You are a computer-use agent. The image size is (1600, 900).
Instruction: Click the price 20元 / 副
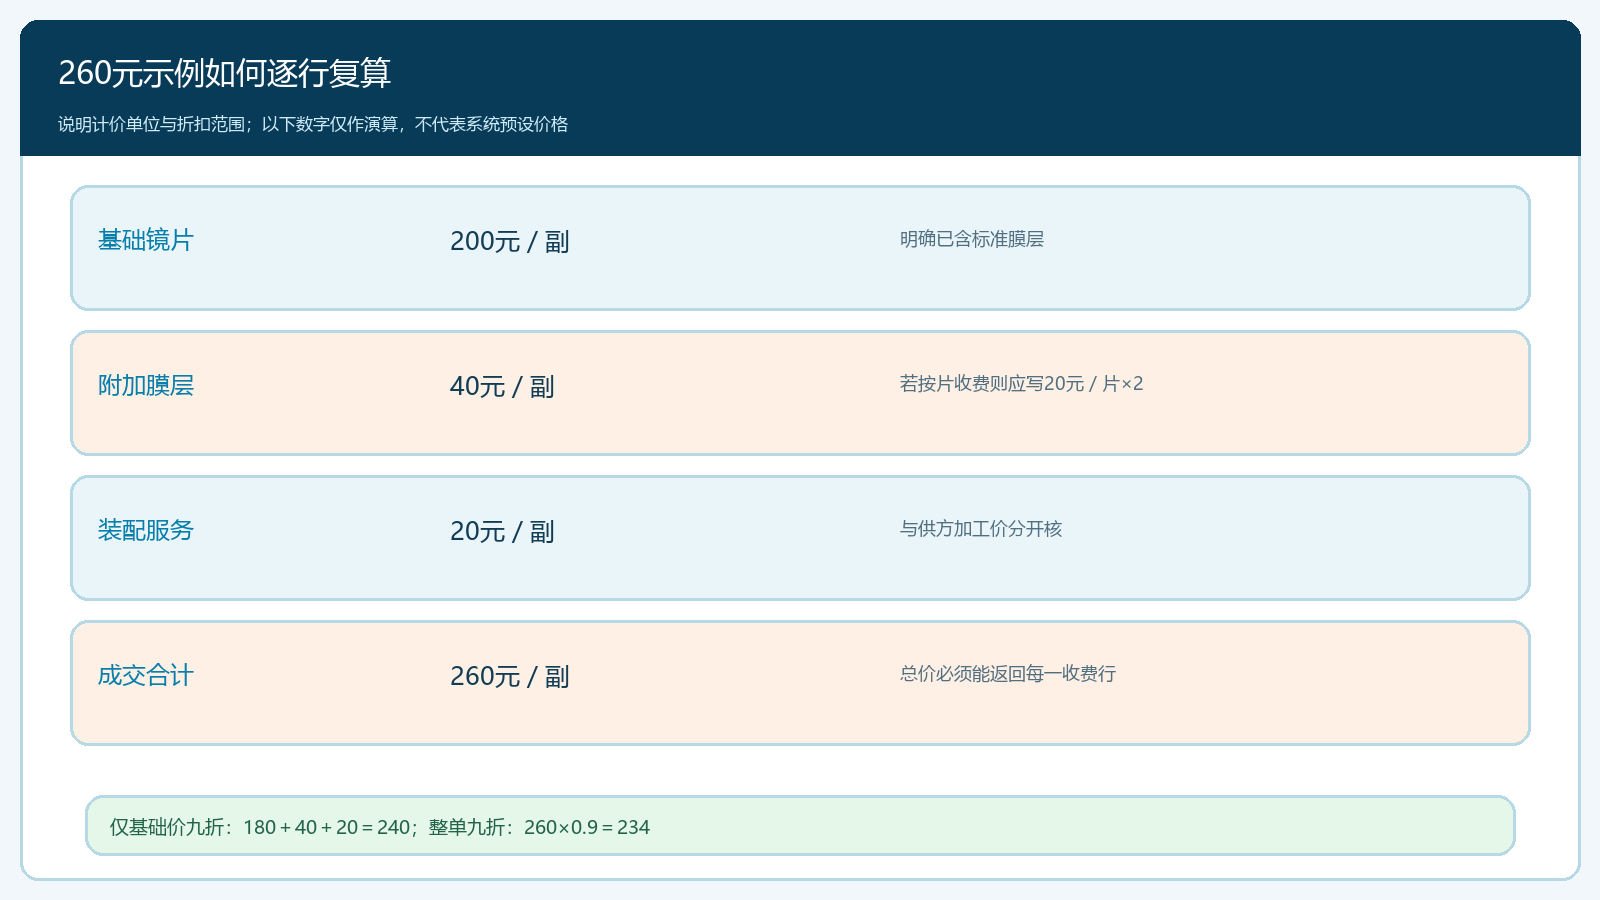(502, 531)
